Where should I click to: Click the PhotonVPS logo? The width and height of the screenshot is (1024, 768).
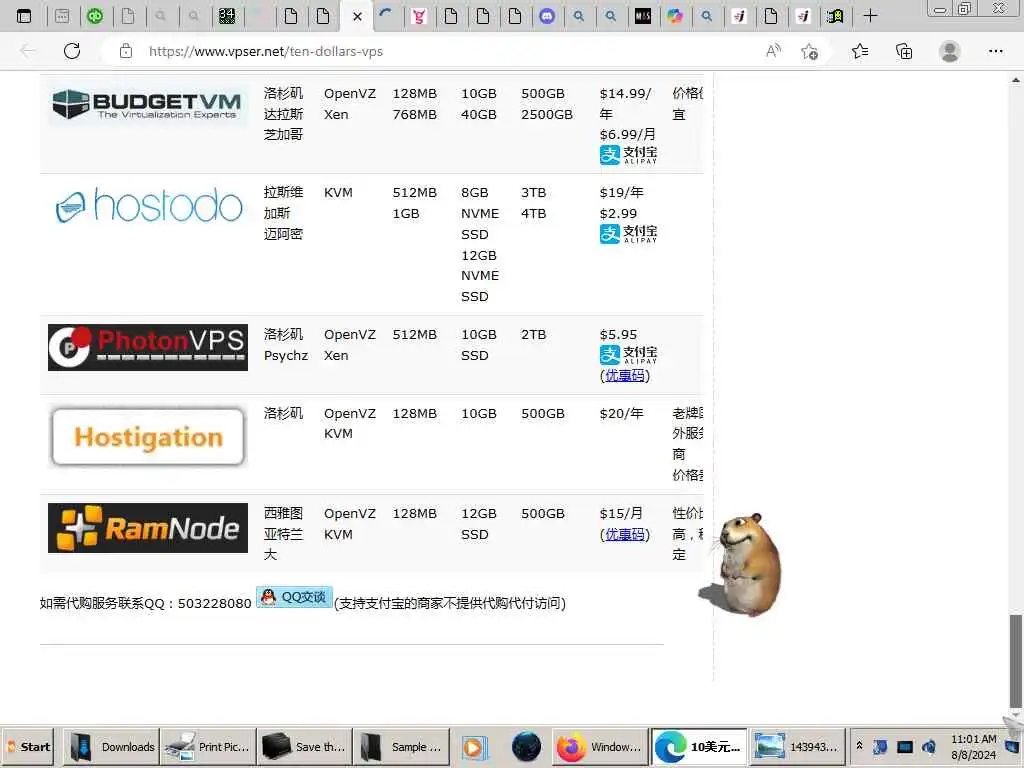[148, 347]
